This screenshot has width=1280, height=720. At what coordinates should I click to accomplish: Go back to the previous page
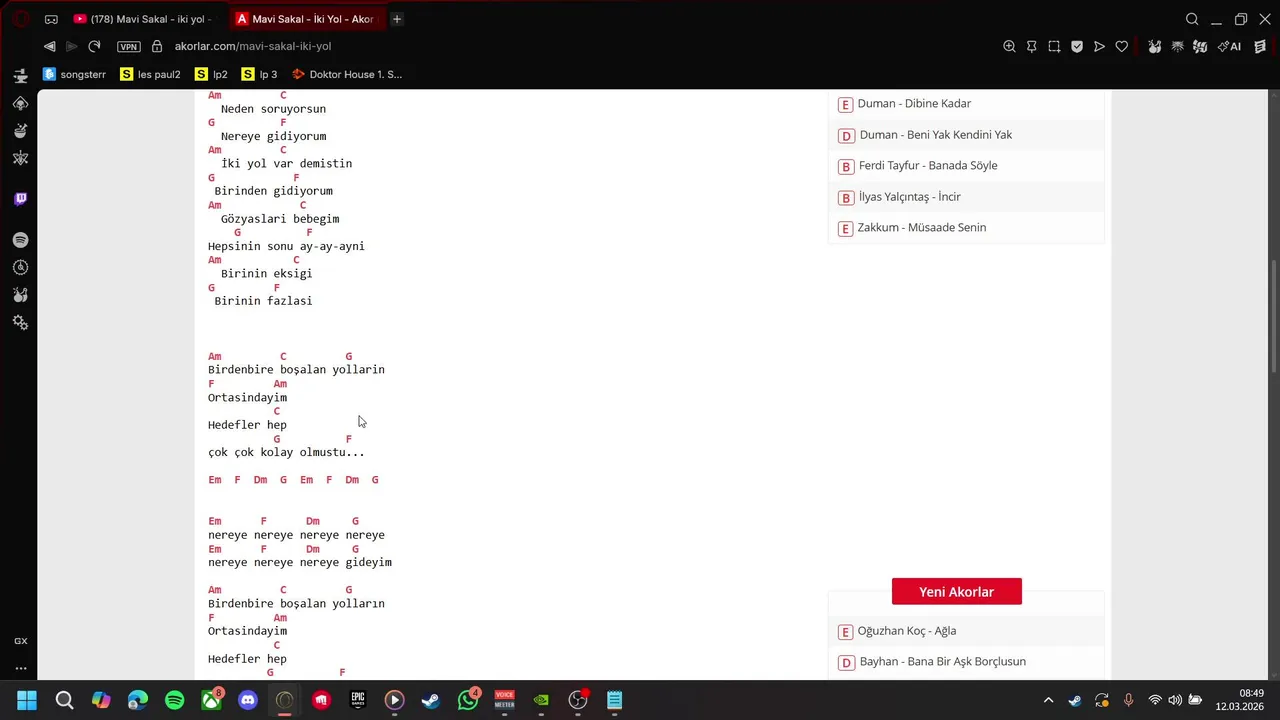49,46
